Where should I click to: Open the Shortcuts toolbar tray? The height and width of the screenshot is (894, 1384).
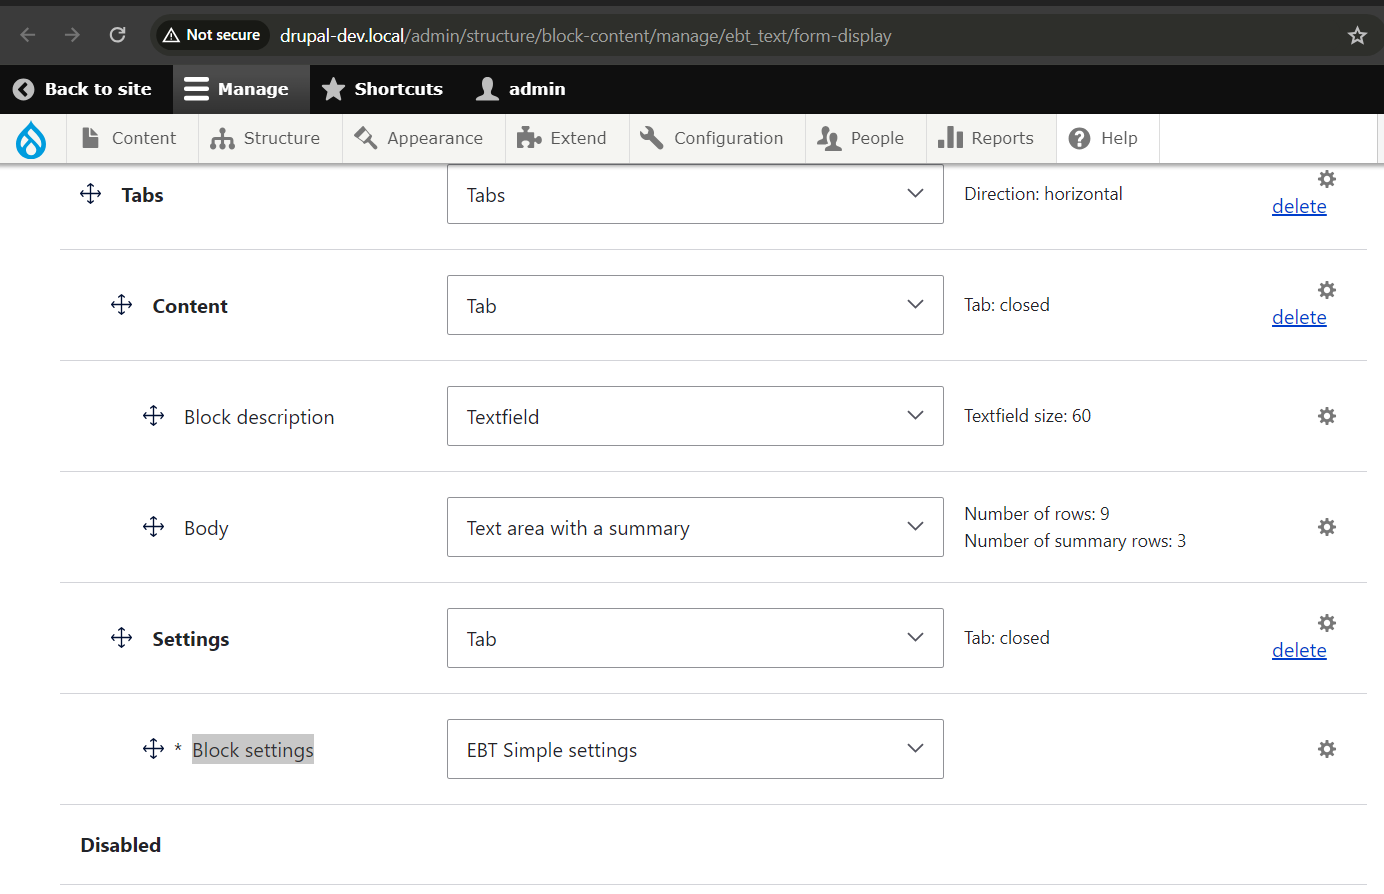(x=383, y=89)
